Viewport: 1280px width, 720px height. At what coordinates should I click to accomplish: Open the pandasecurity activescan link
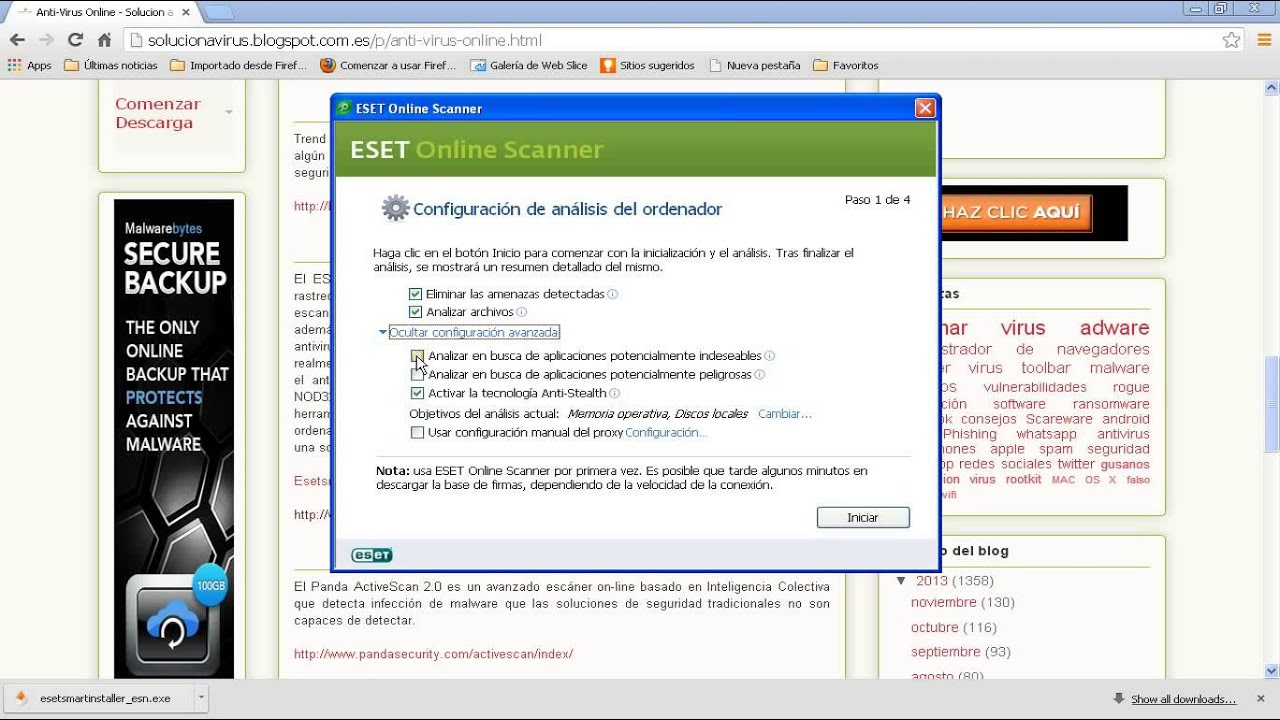pos(433,654)
